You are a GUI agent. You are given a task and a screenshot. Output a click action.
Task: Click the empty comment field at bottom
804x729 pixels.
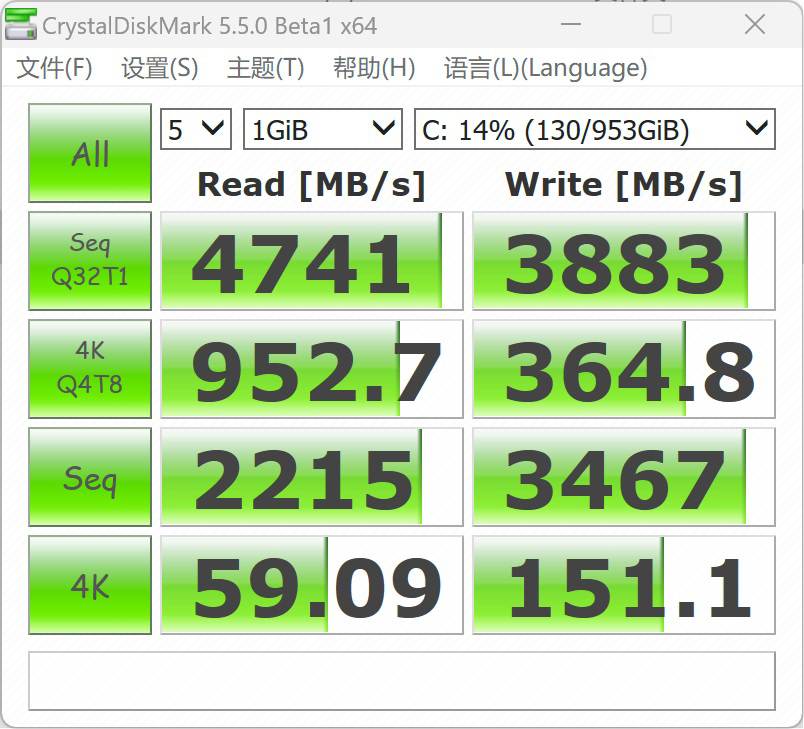(402, 681)
